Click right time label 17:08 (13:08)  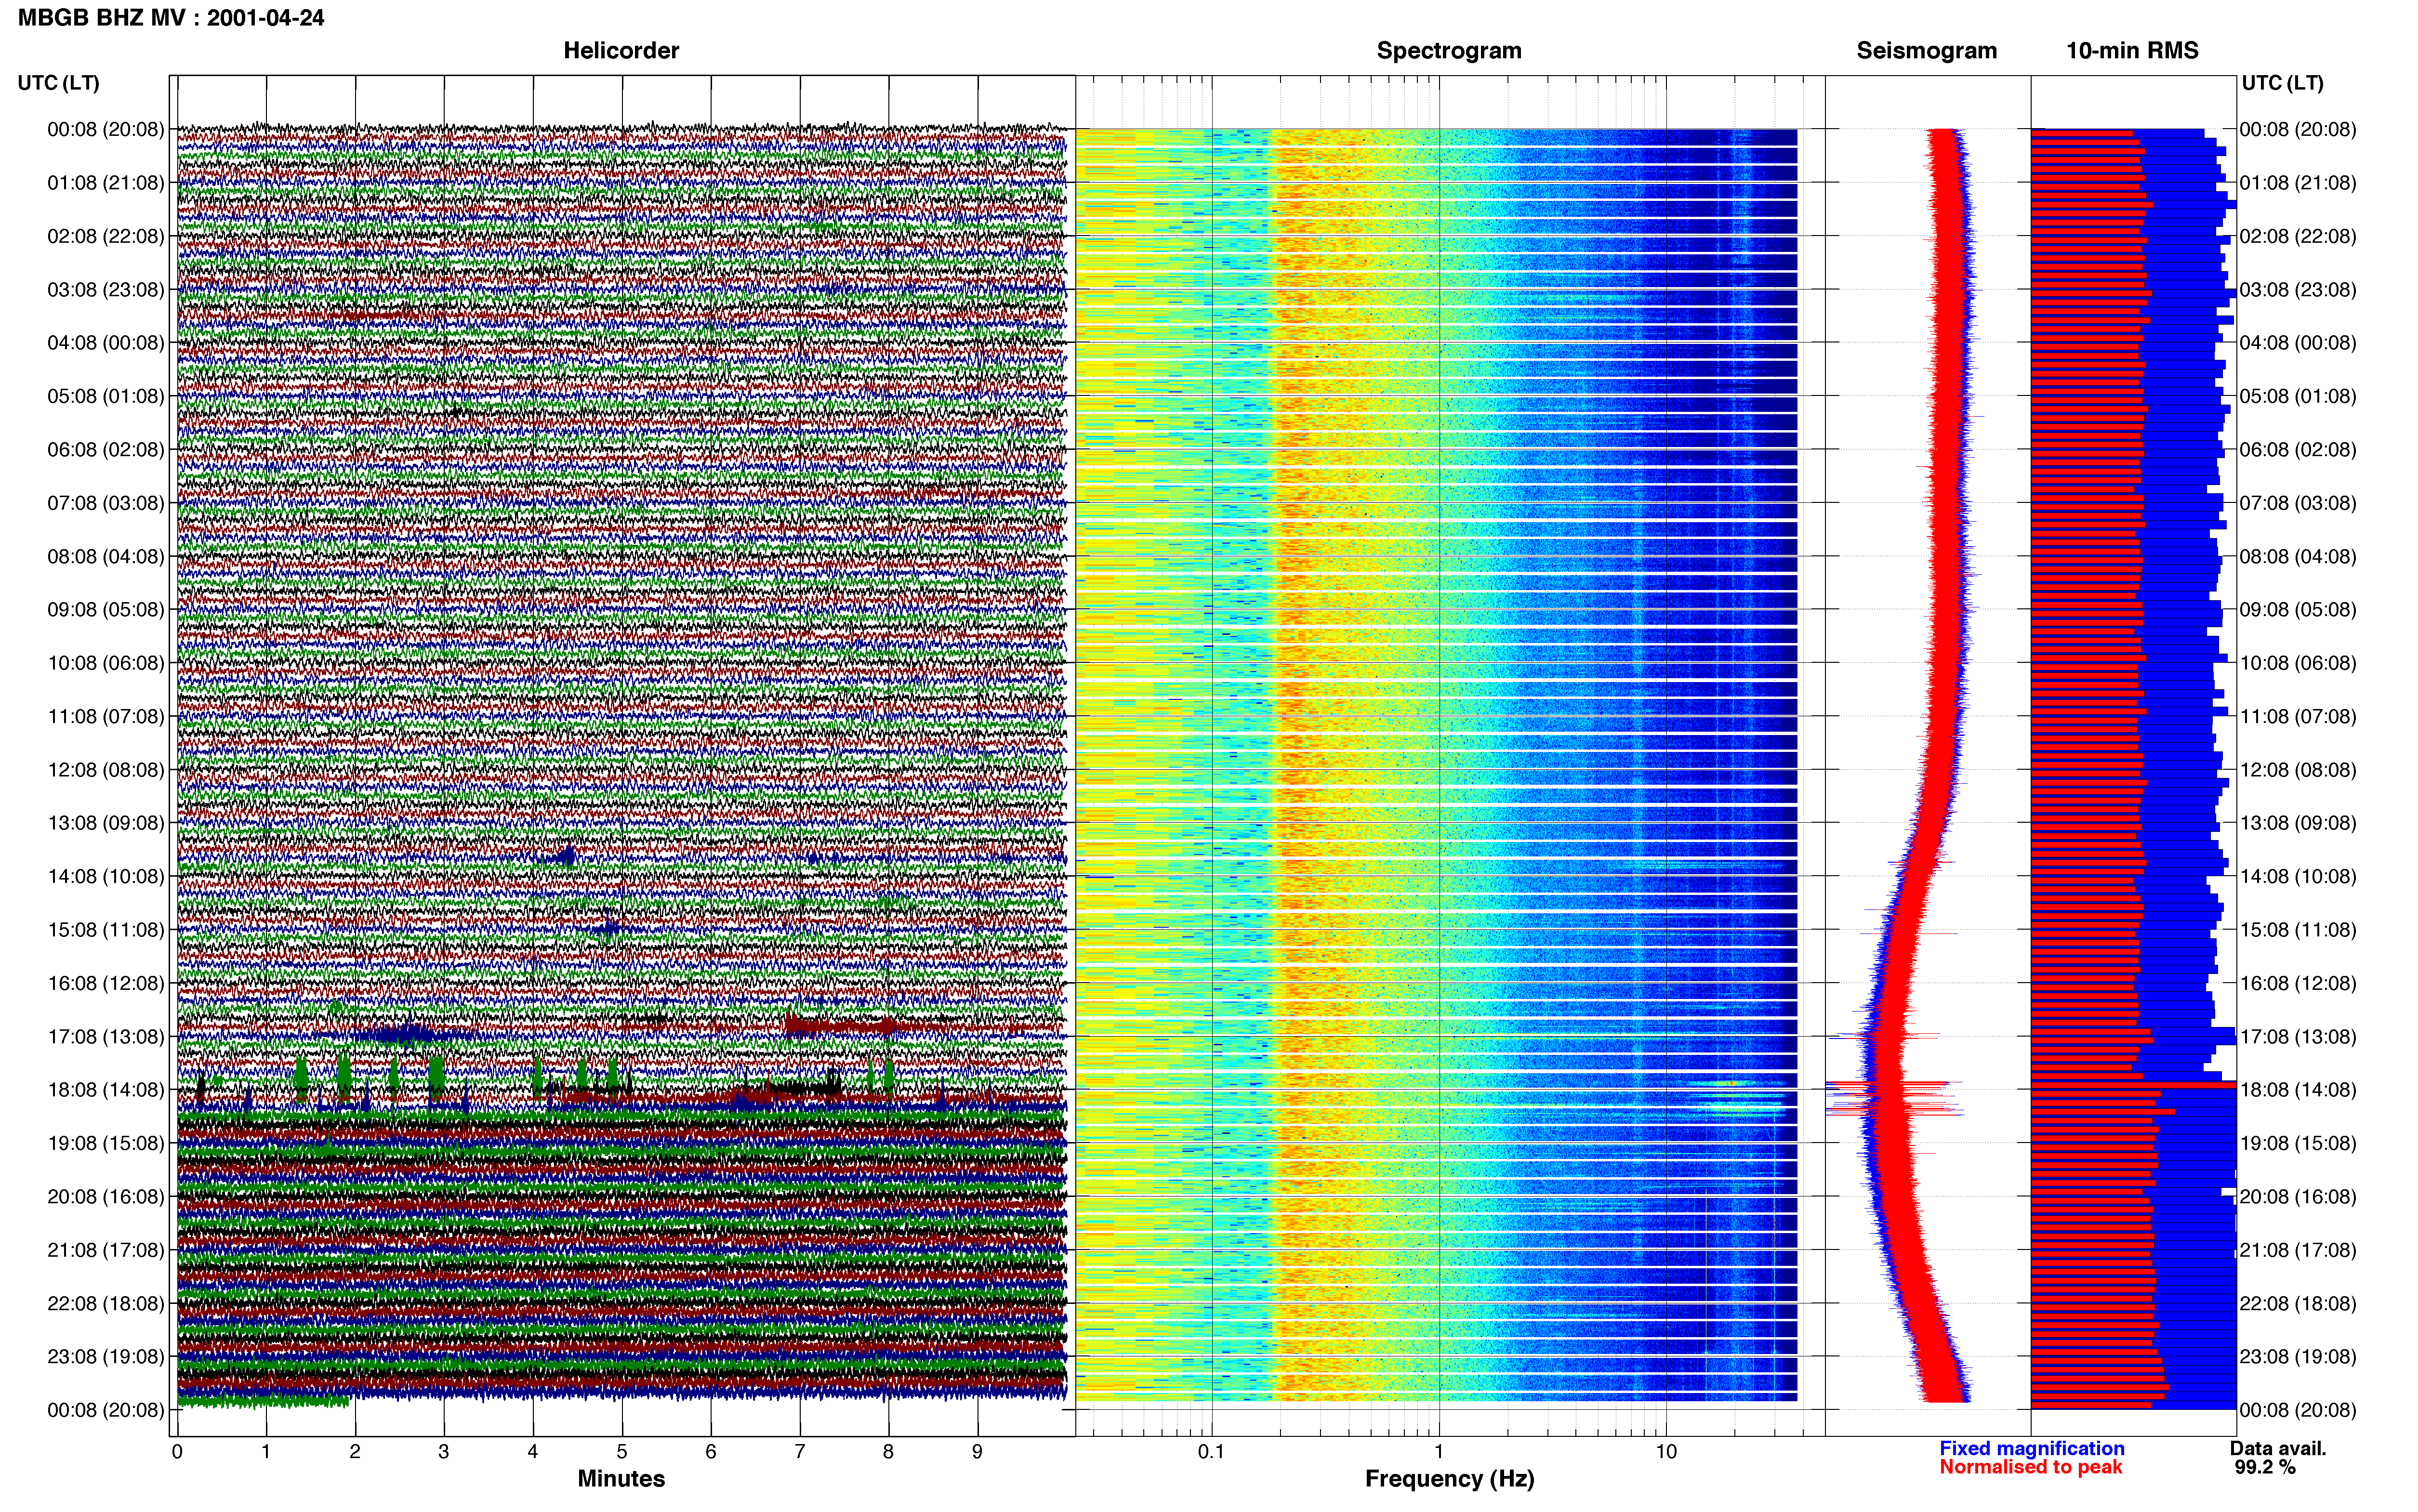2297,1037
